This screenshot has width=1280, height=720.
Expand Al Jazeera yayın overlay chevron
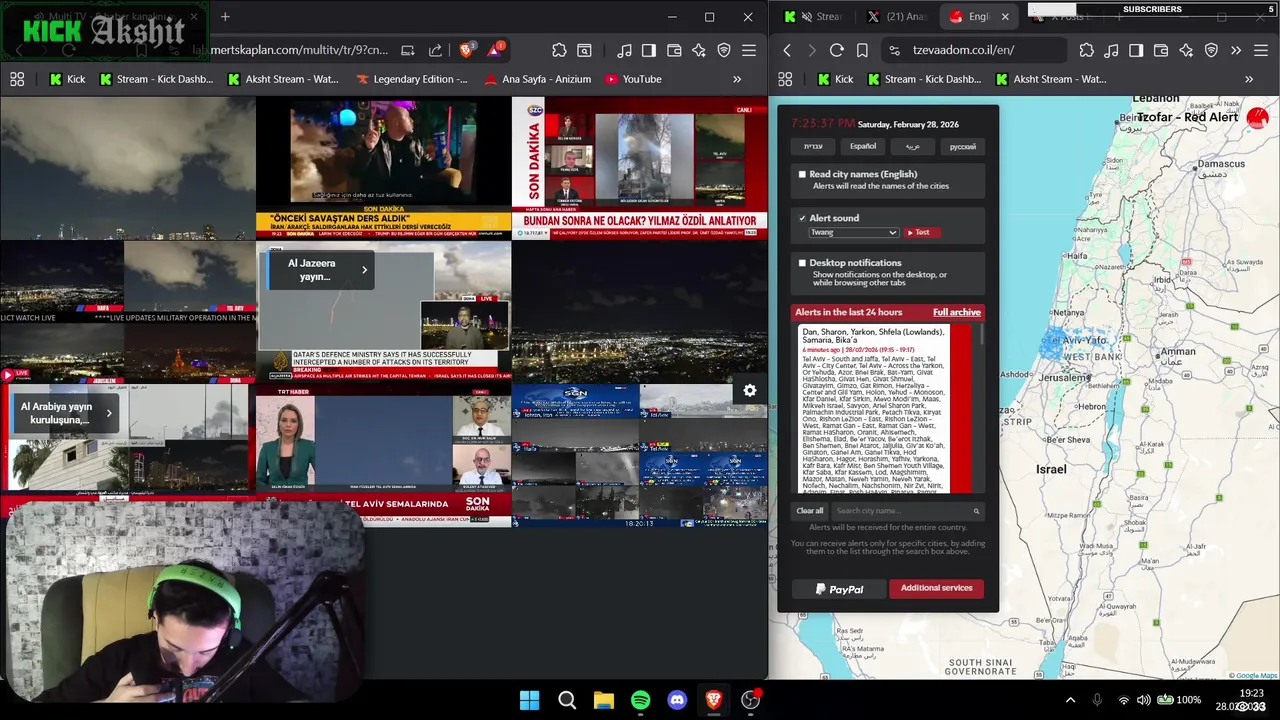(x=364, y=270)
